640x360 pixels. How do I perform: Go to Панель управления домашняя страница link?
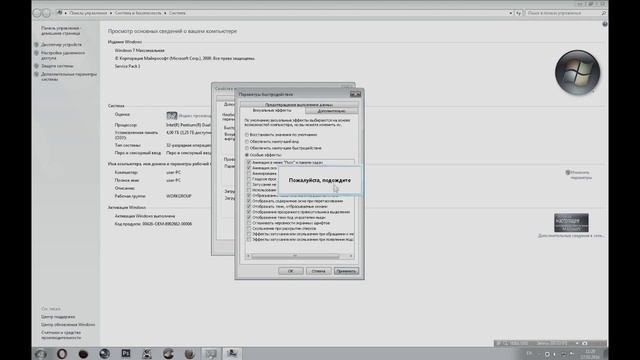coord(60,31)
